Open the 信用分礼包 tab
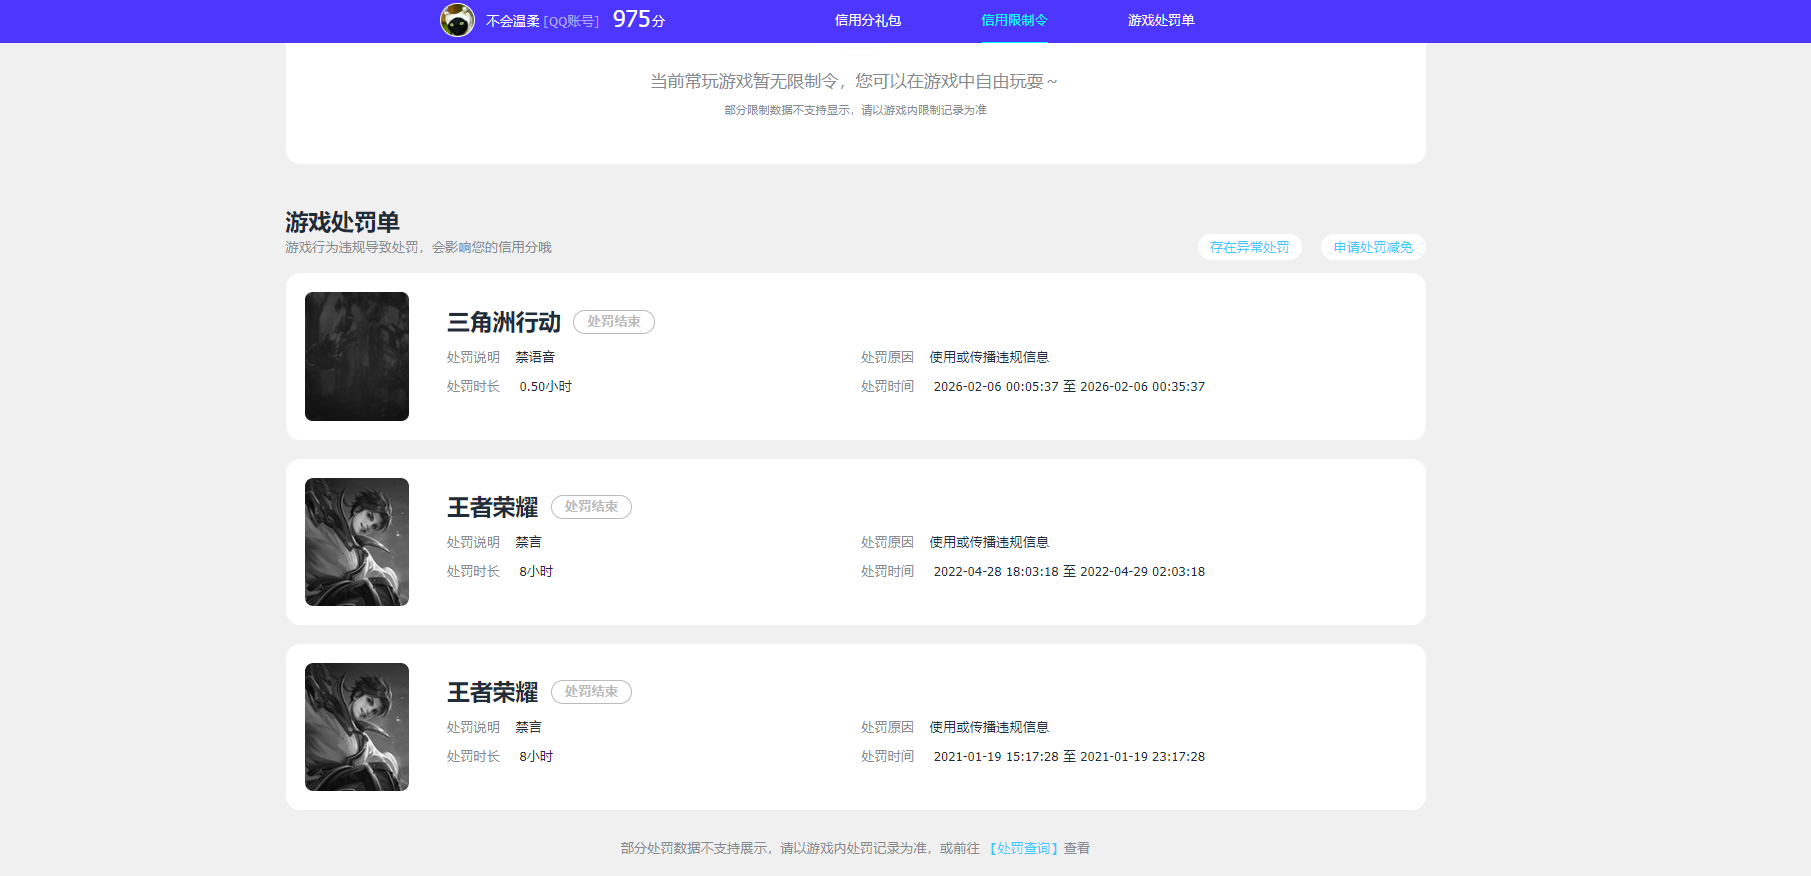 pos(868,20)
